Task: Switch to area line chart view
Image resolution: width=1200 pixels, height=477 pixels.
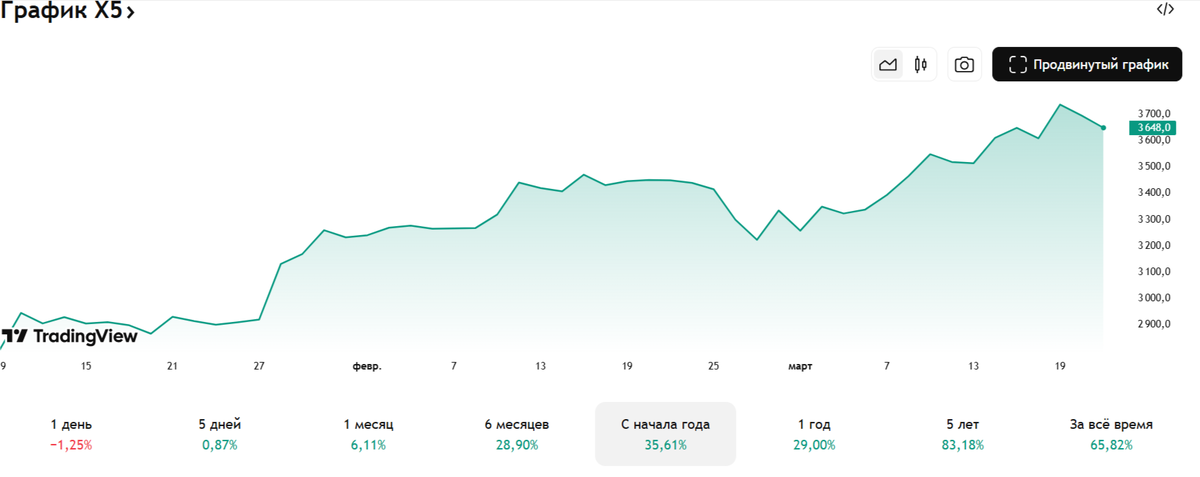Action: click(x=888, y=65)
